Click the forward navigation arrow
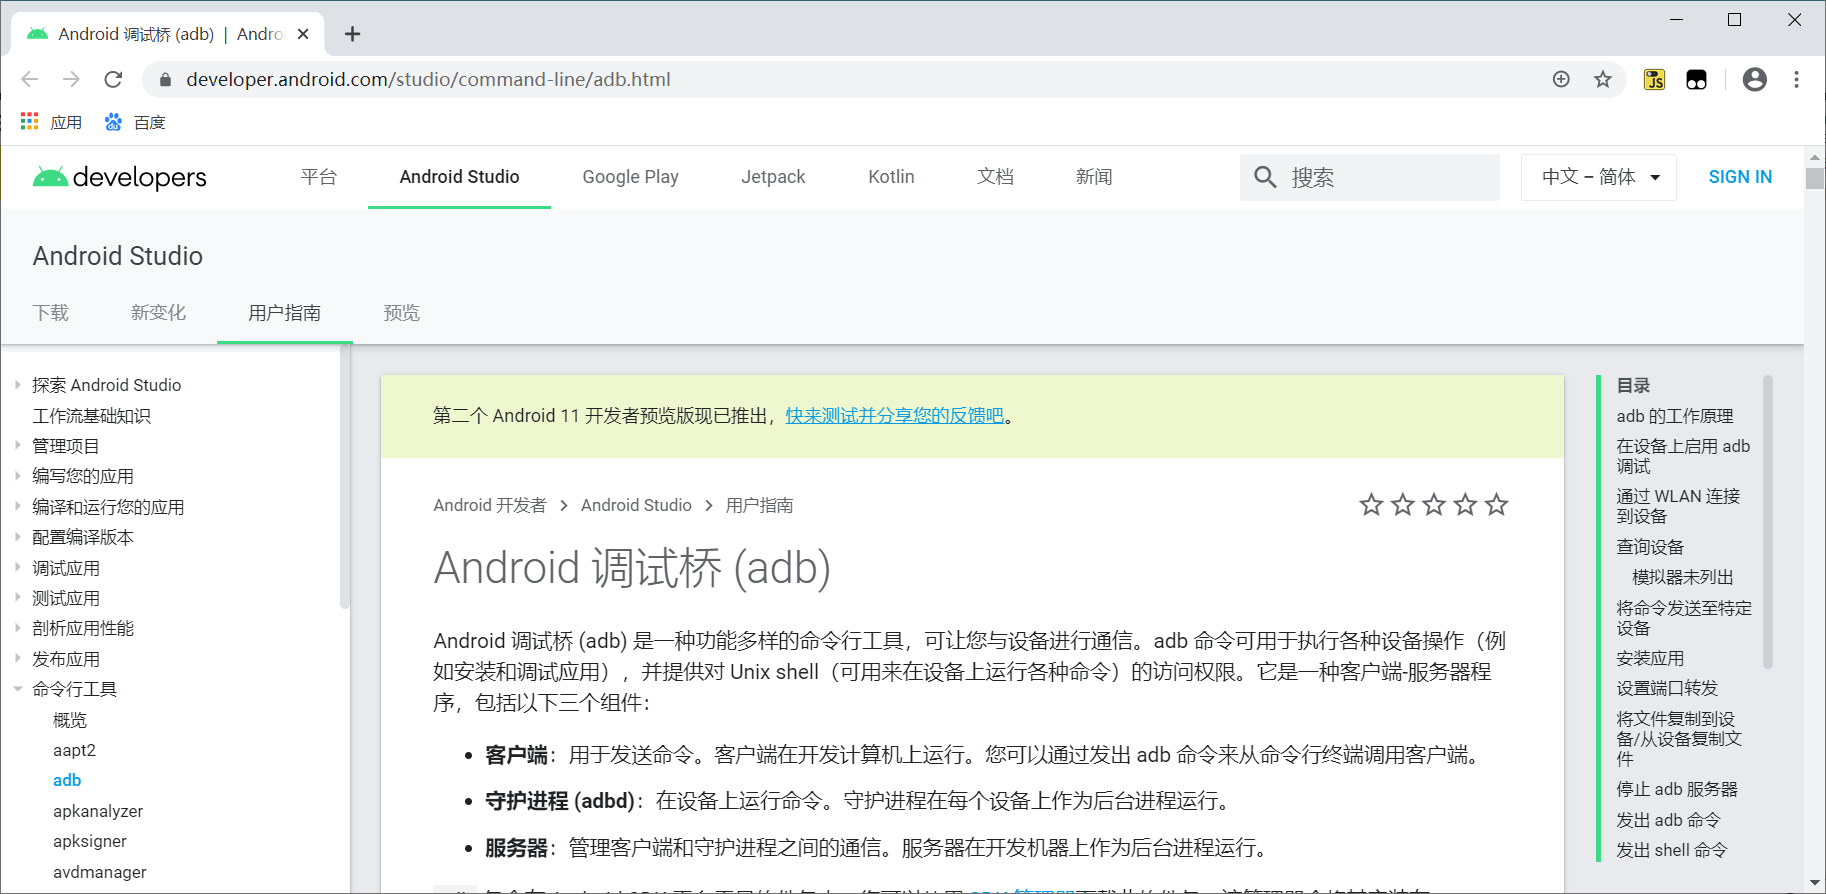This screenshot has width=1826, height=894. point(71,79)
